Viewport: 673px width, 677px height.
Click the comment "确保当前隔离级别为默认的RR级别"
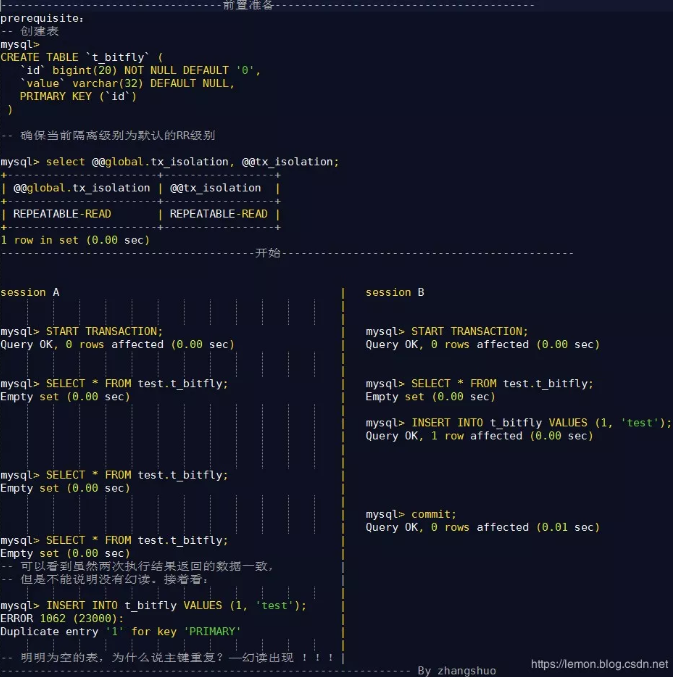[117, 136]
